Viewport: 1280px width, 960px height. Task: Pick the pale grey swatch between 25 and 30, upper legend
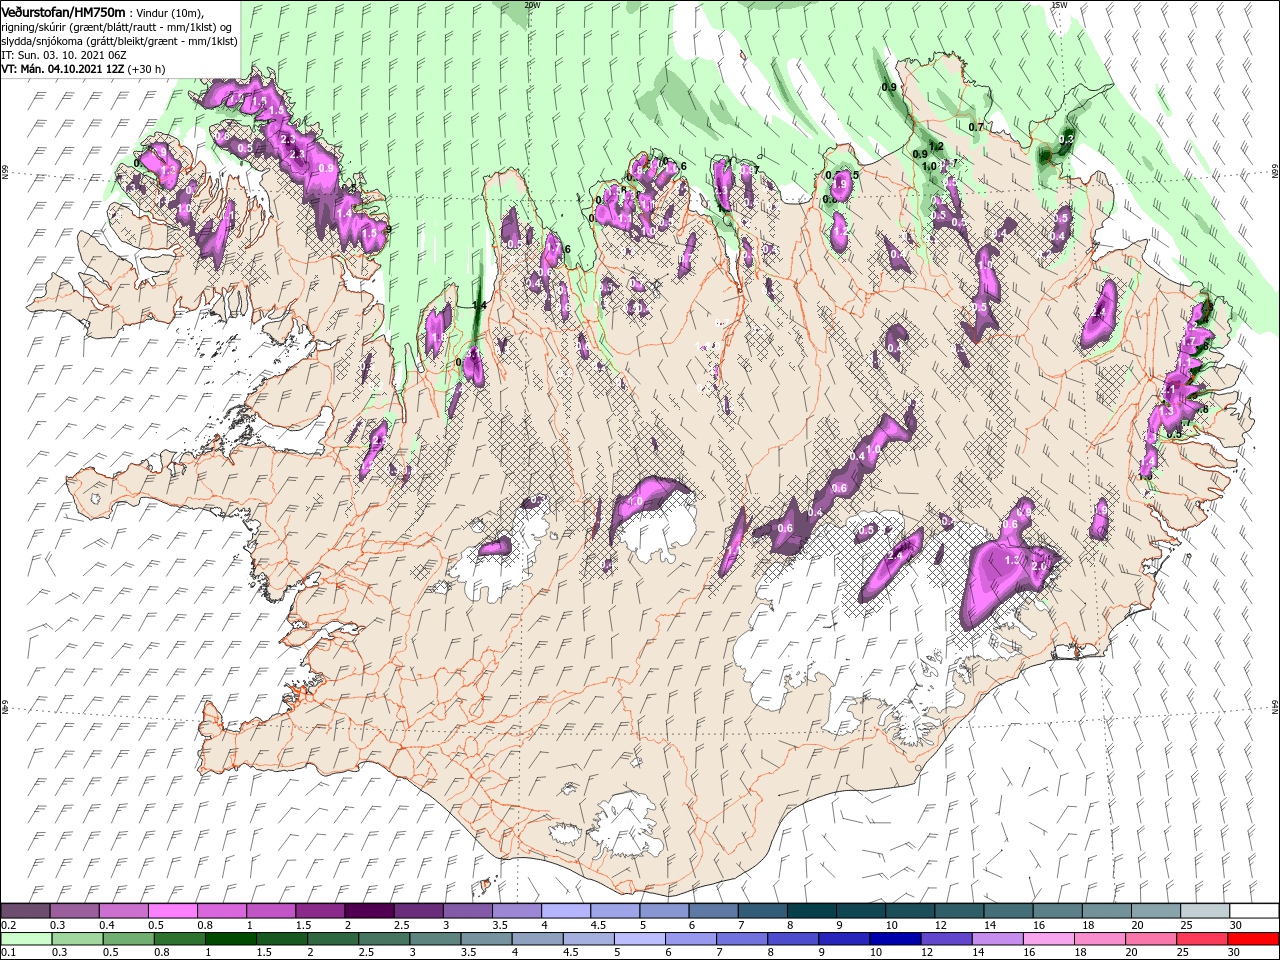(x=1205, y=910)
